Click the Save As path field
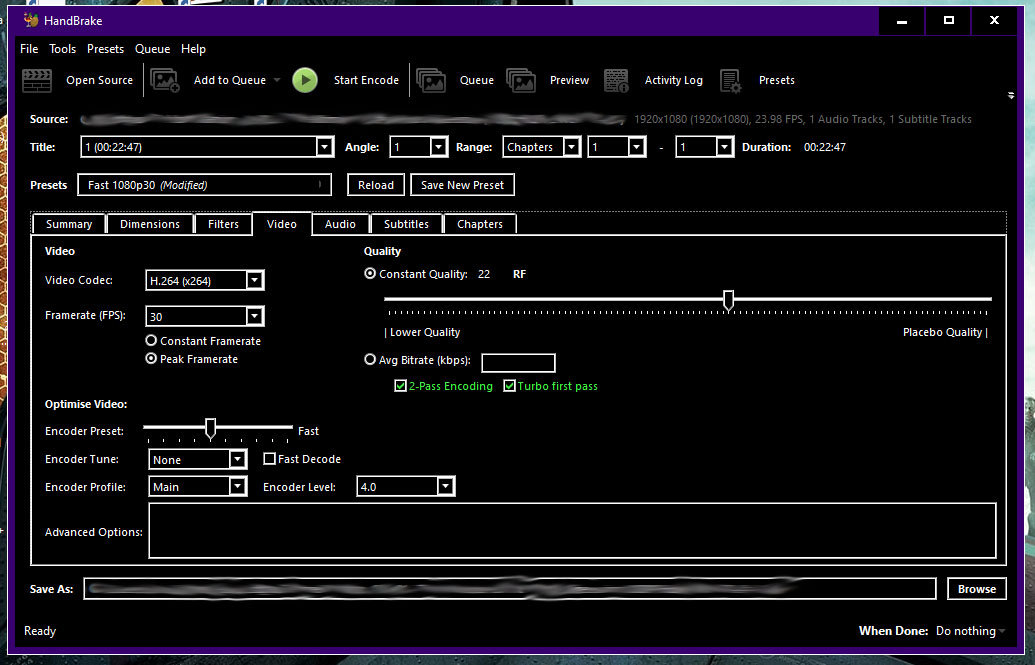1035x665 pixels. pyautogui.click(x=510, y=589)
